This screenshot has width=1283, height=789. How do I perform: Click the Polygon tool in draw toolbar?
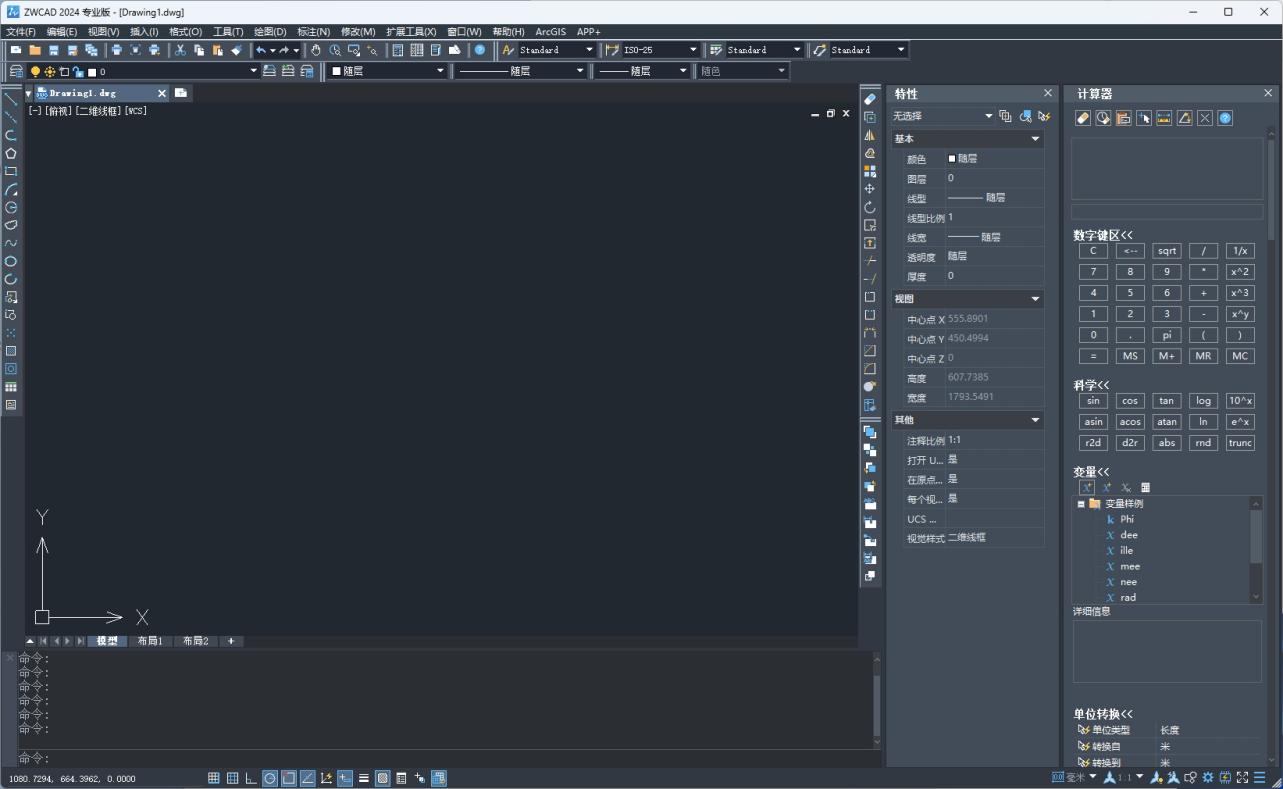(11, 153)
